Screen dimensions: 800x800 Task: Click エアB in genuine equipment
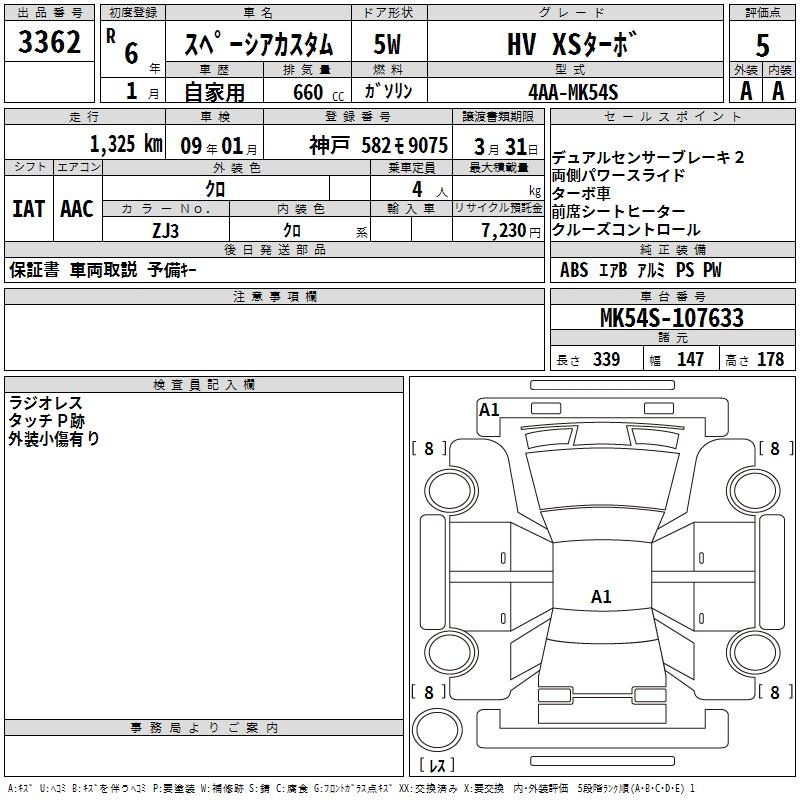613,269
